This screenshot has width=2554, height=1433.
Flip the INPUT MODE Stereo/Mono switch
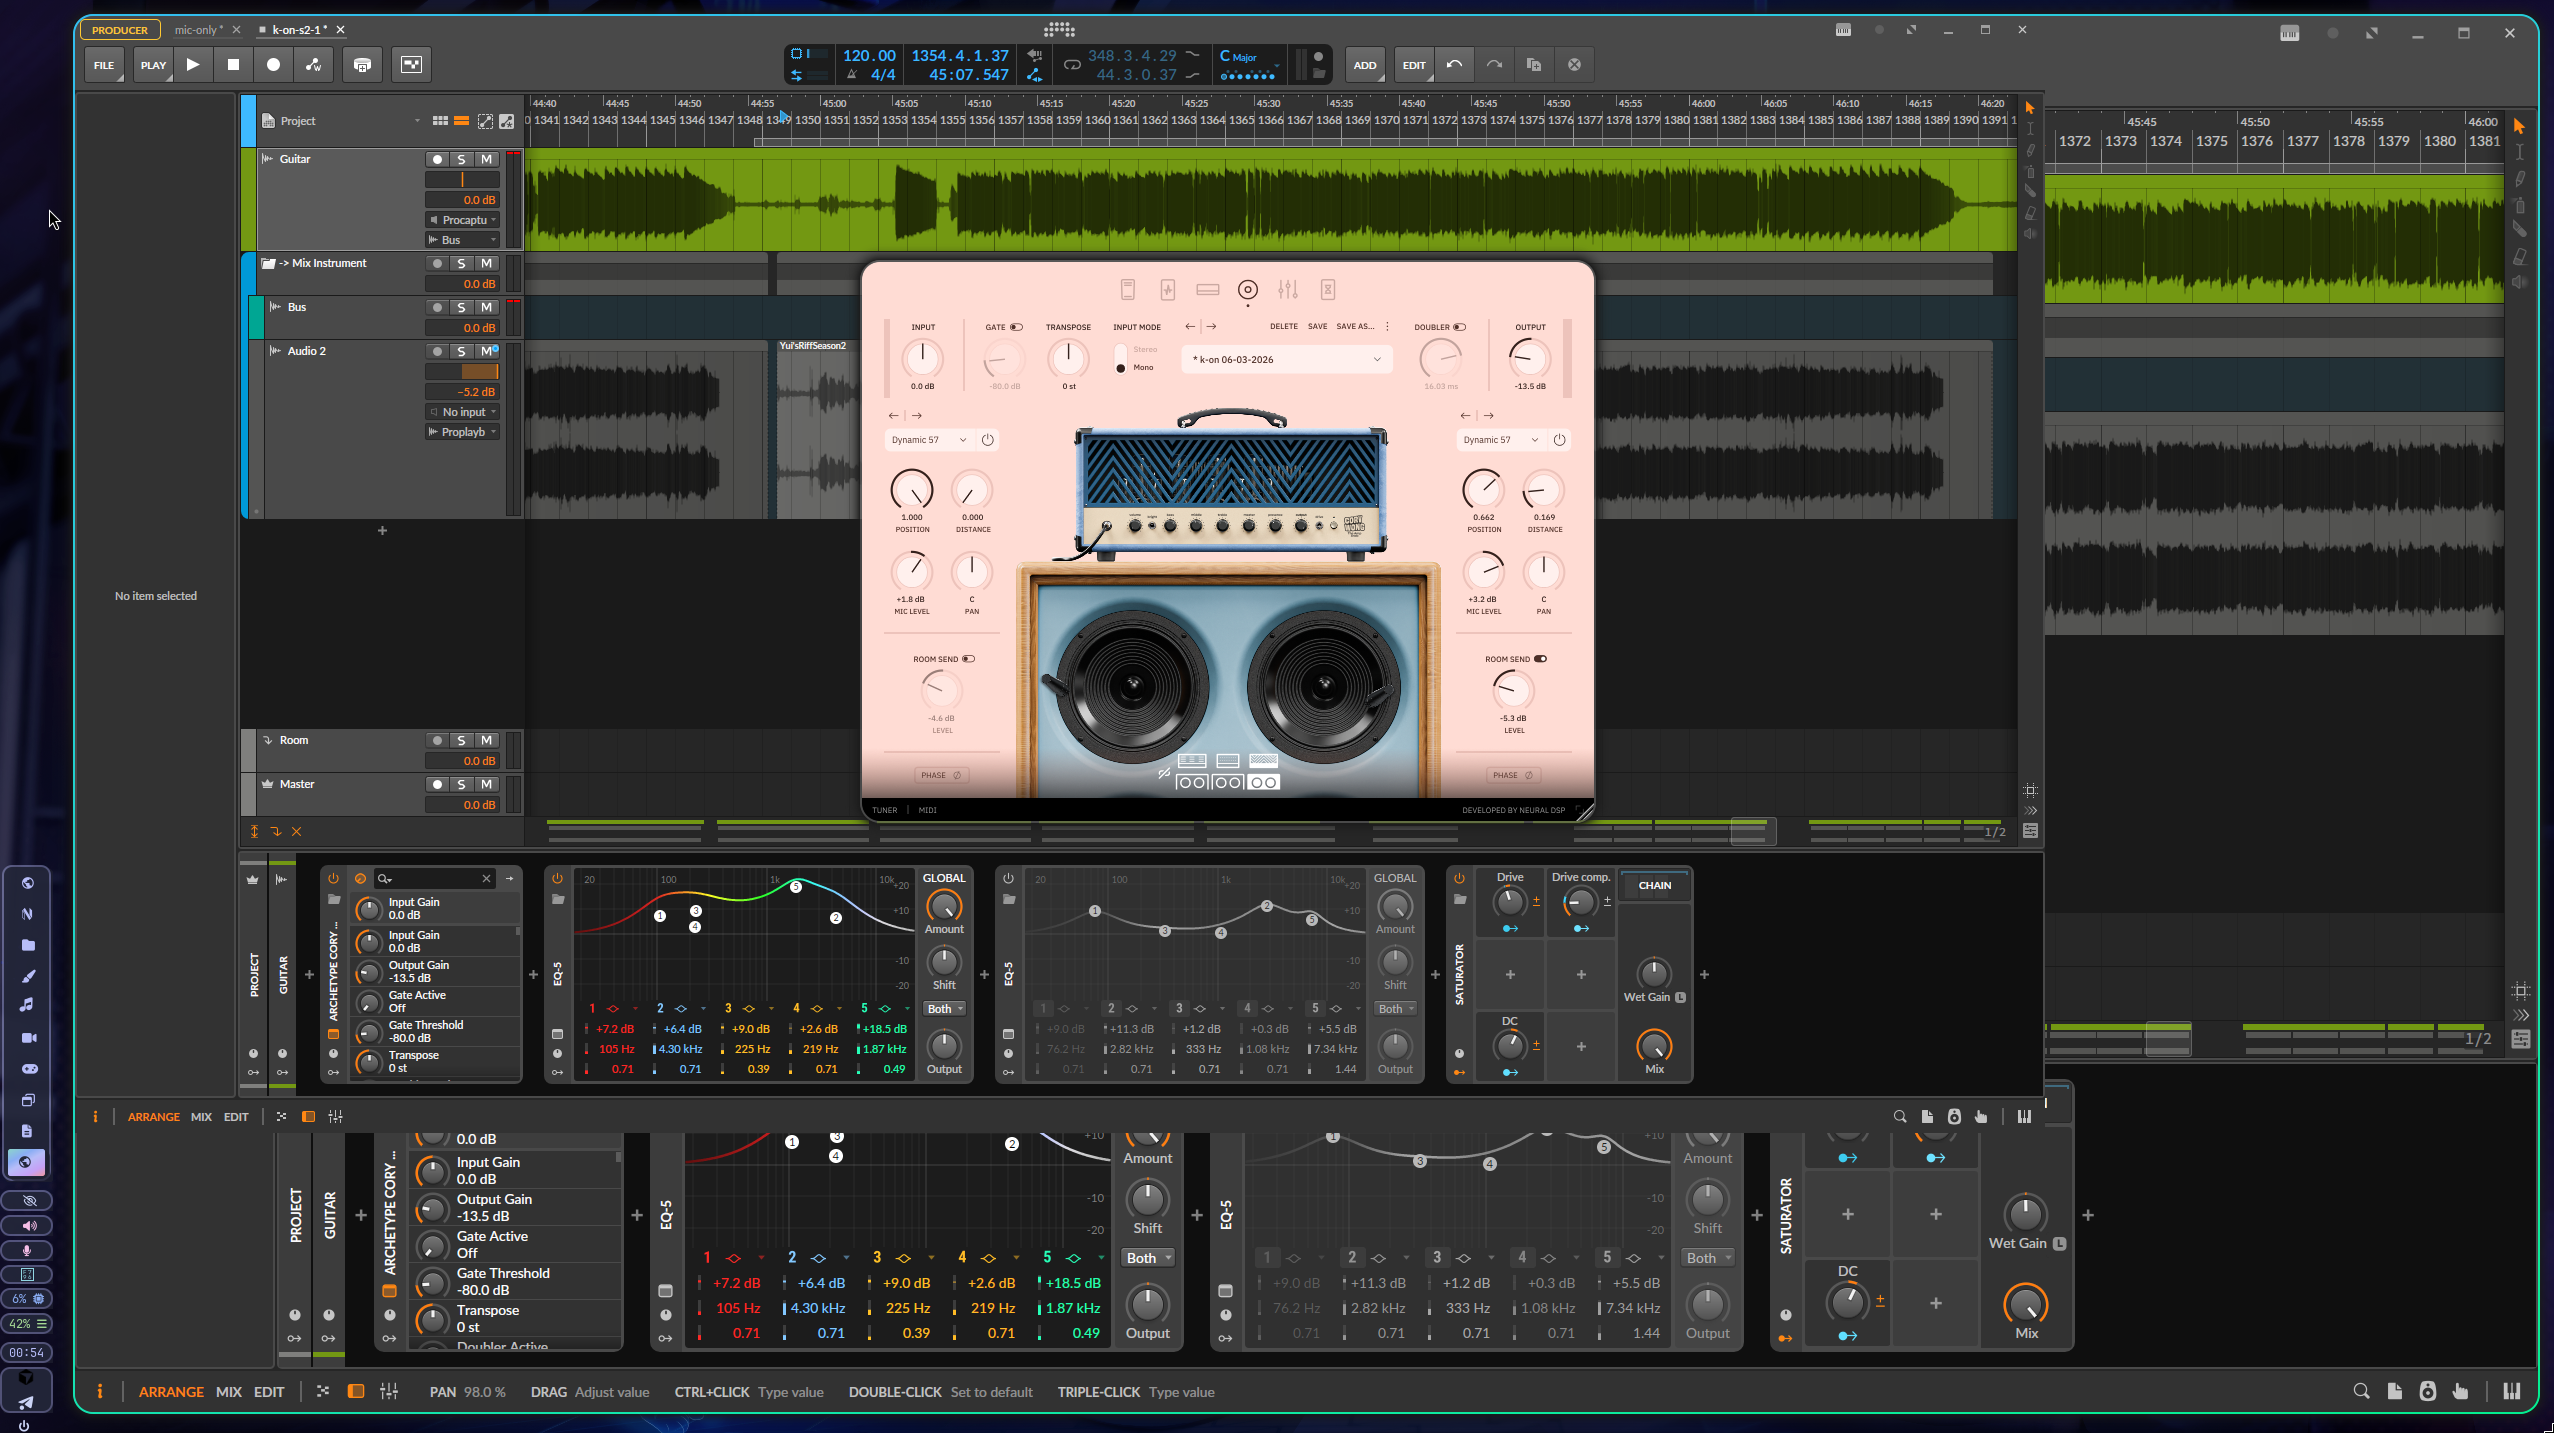[1120, 359]
